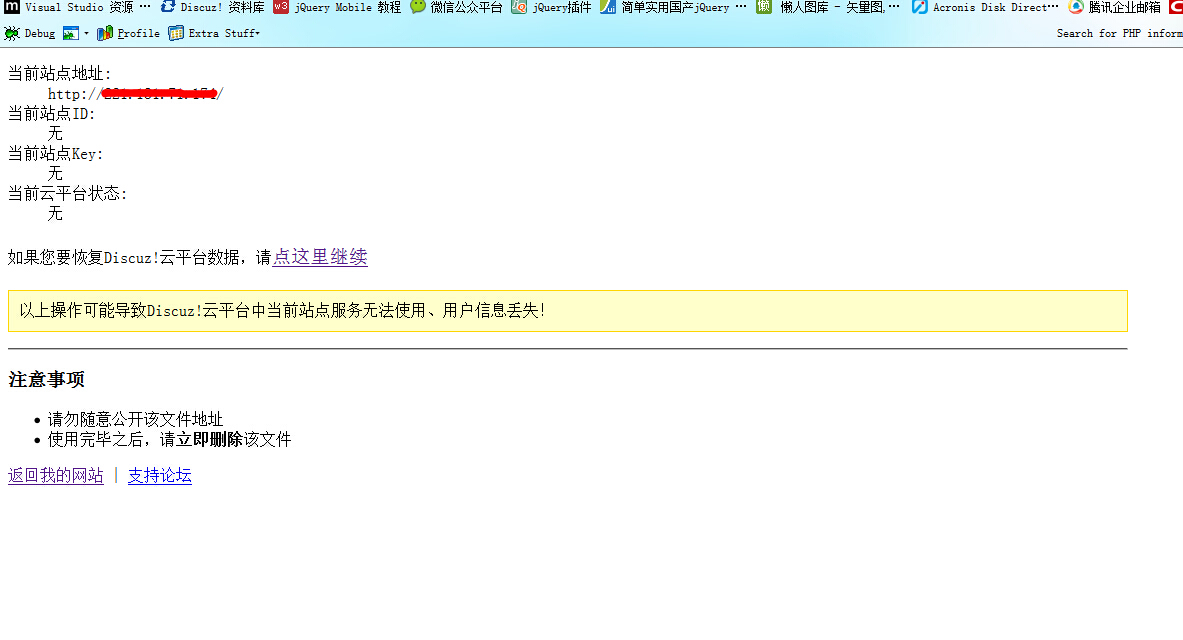Open dropdown arrow next to Debug picture icon
The width and height of the screenshot is (1183, 640).
click(x=86, y=33)
